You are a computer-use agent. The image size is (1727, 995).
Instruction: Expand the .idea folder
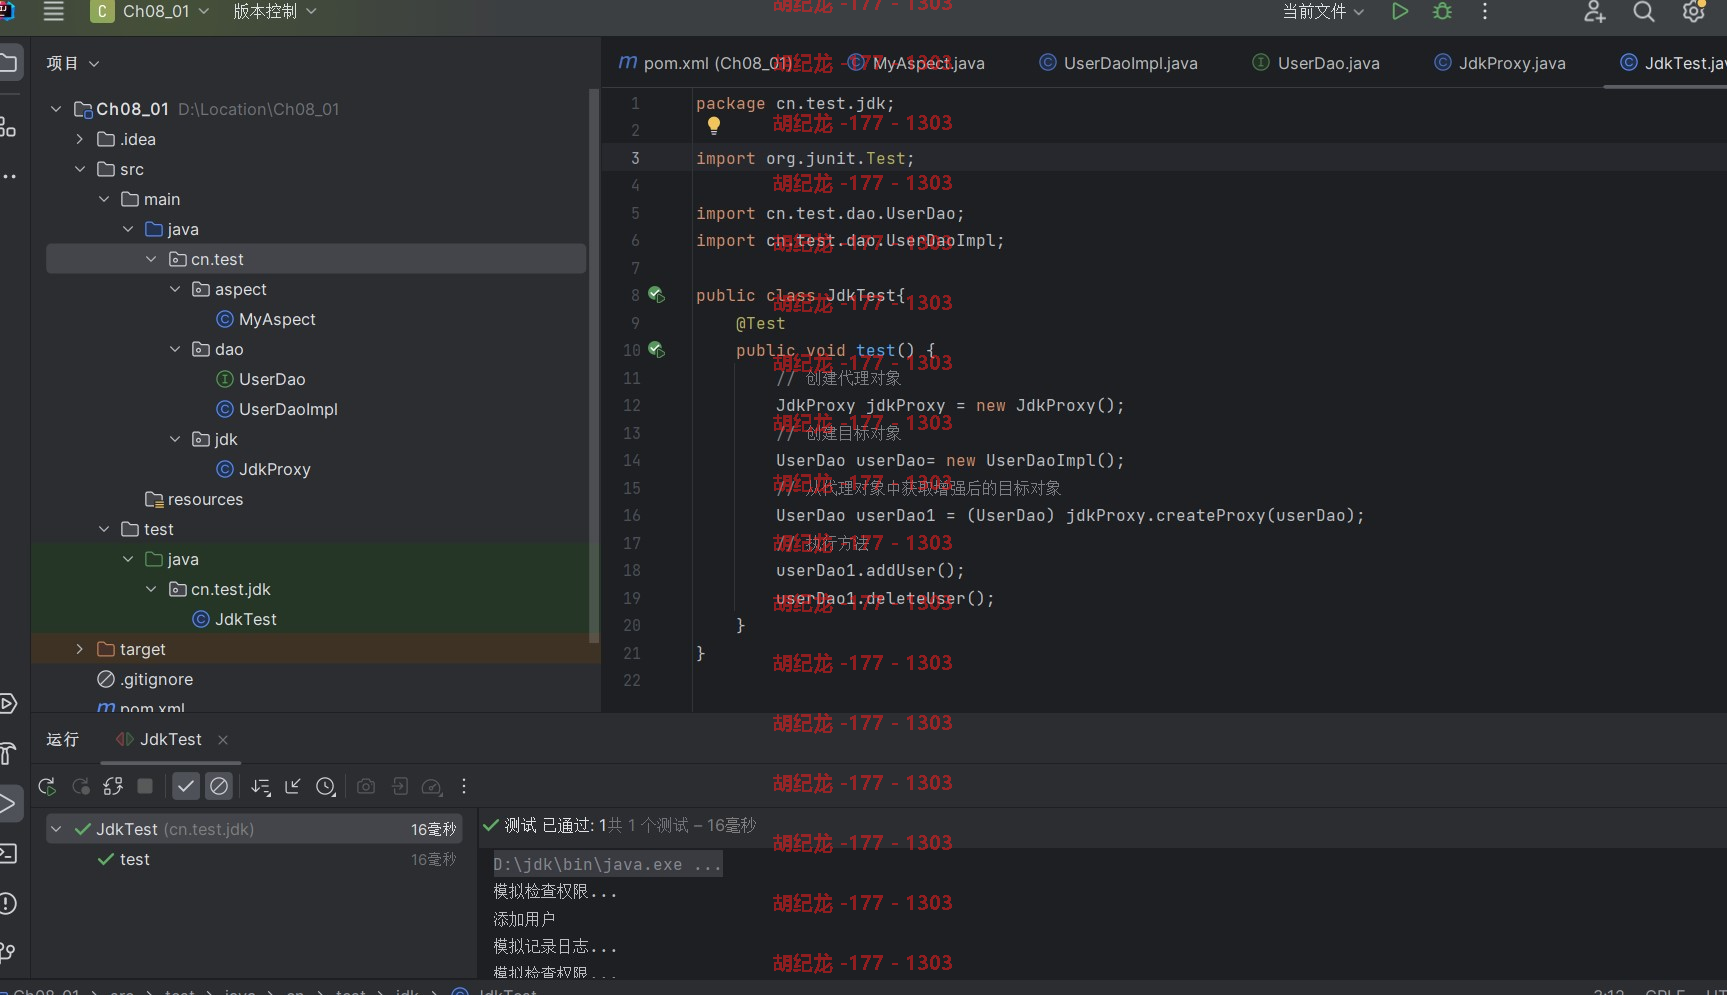coord(80,139)
